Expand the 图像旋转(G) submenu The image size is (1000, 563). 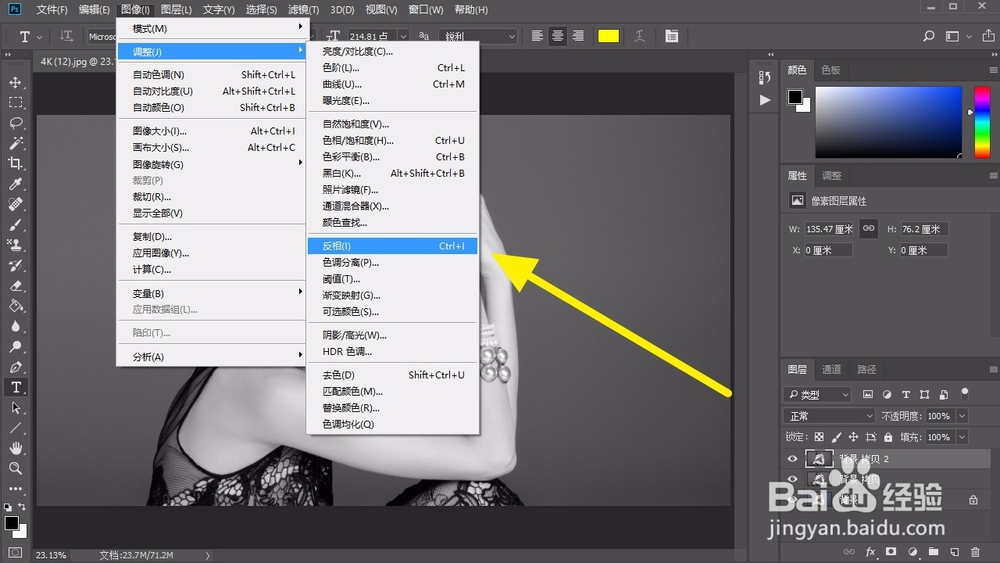point(211,164)
